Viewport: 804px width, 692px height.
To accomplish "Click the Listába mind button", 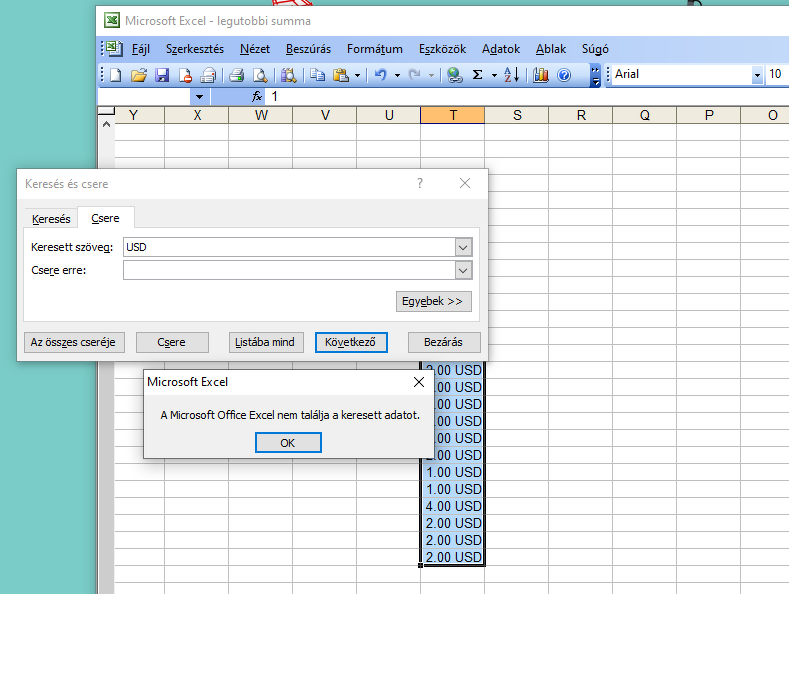I will pyautogui.click(x=266, y=342).
